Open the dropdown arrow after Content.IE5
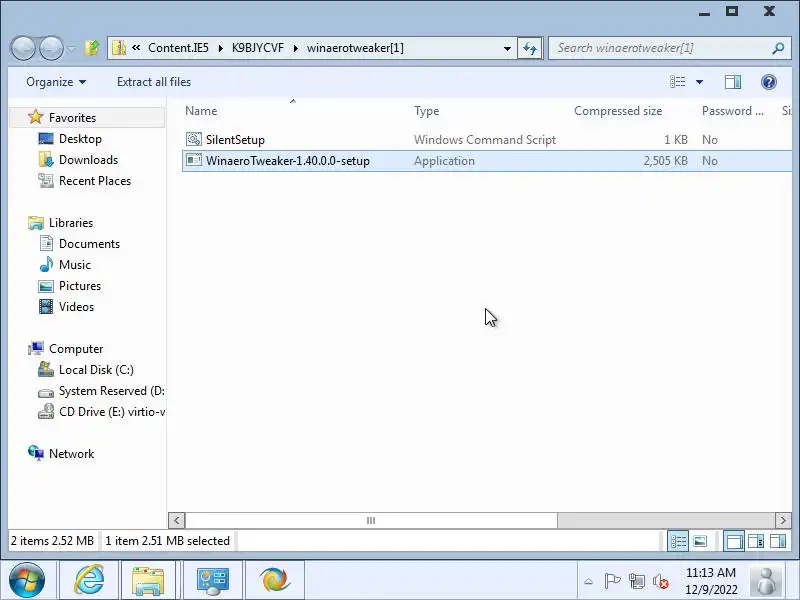This screenshot has width=800, height=600. (220, 48)
